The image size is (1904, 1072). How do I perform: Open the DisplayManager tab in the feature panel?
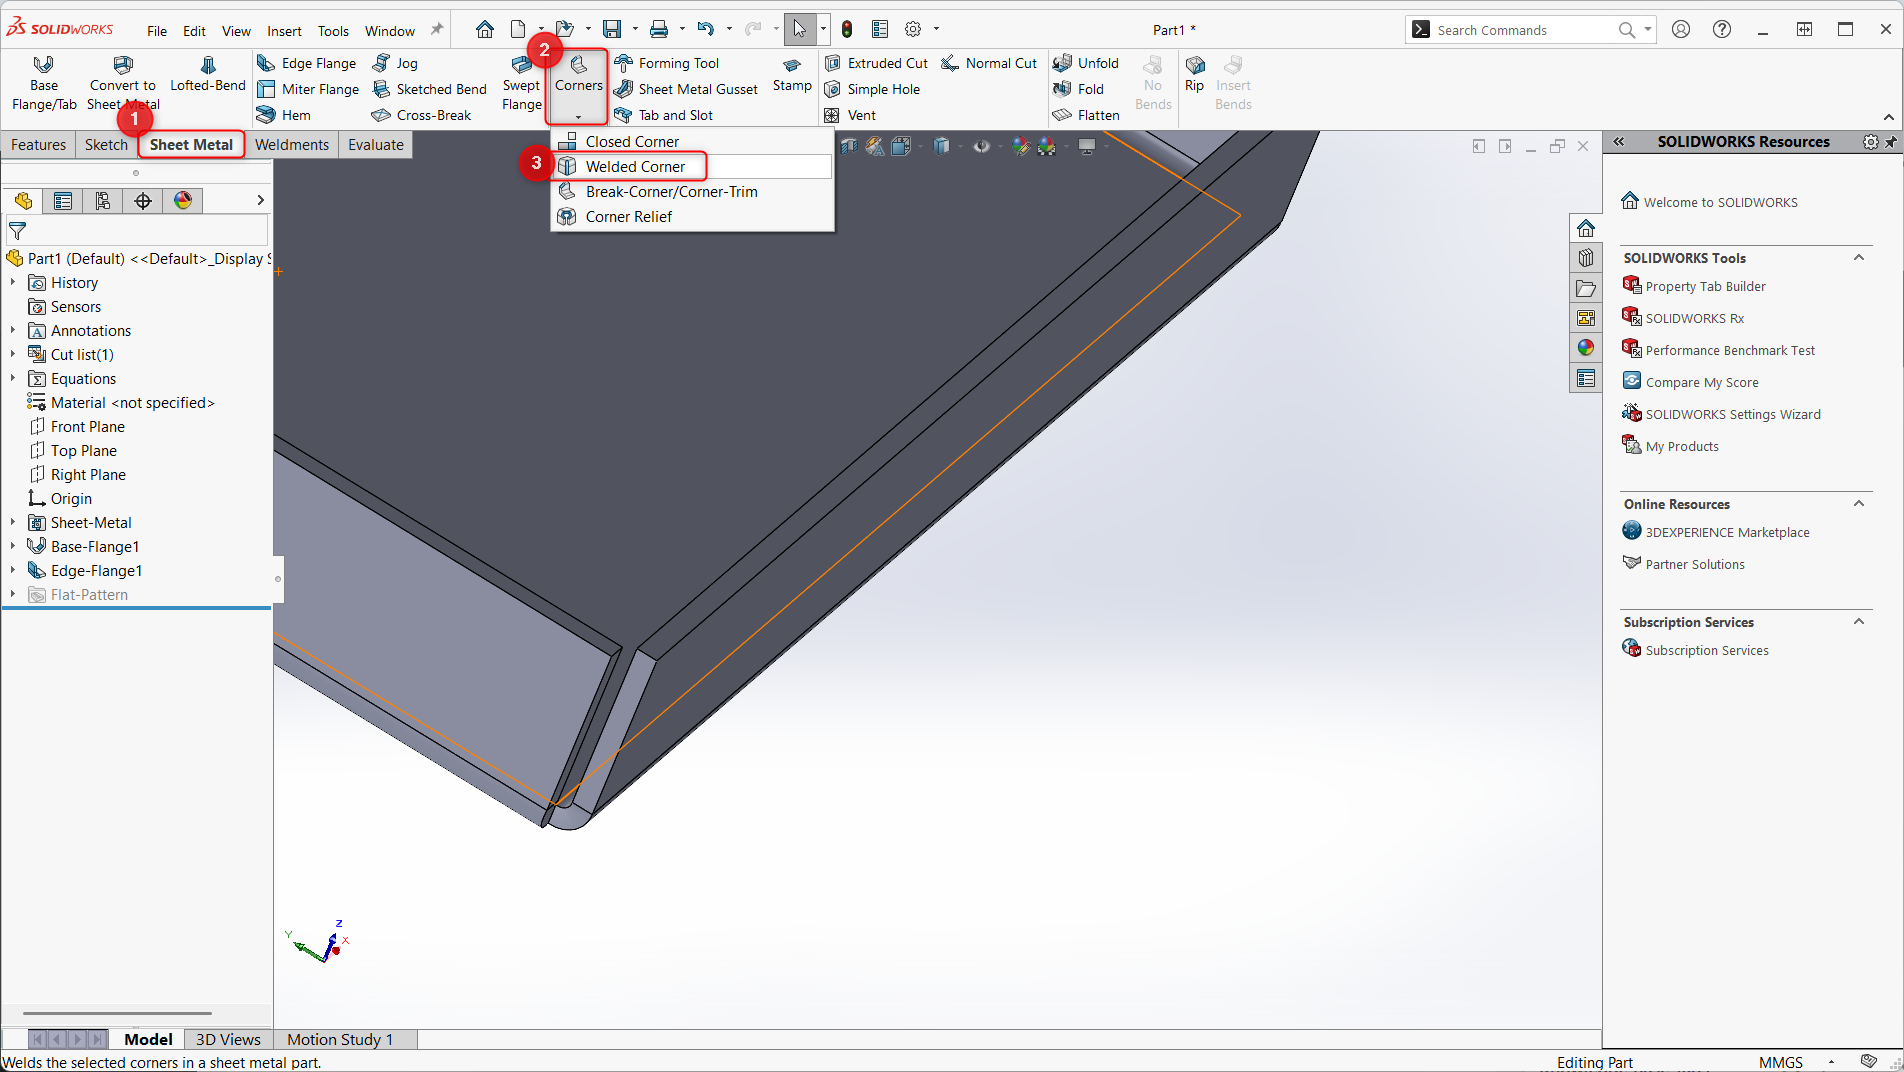[183, 201]
